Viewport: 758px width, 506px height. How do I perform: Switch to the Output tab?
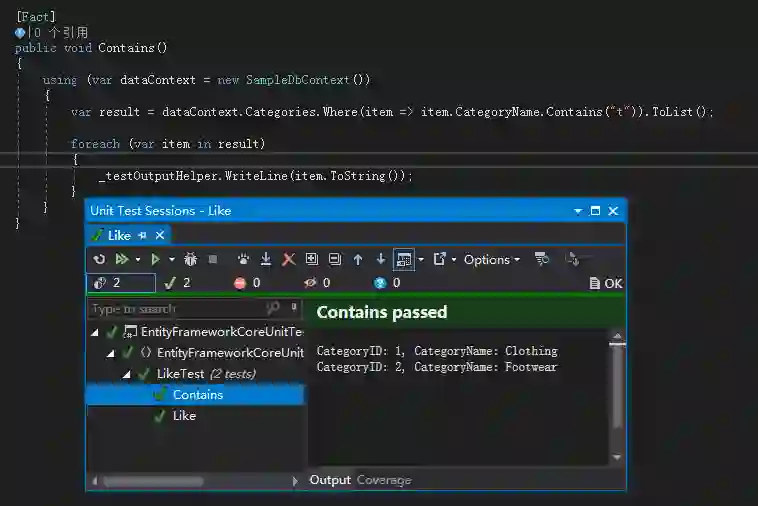click(330, 480)
